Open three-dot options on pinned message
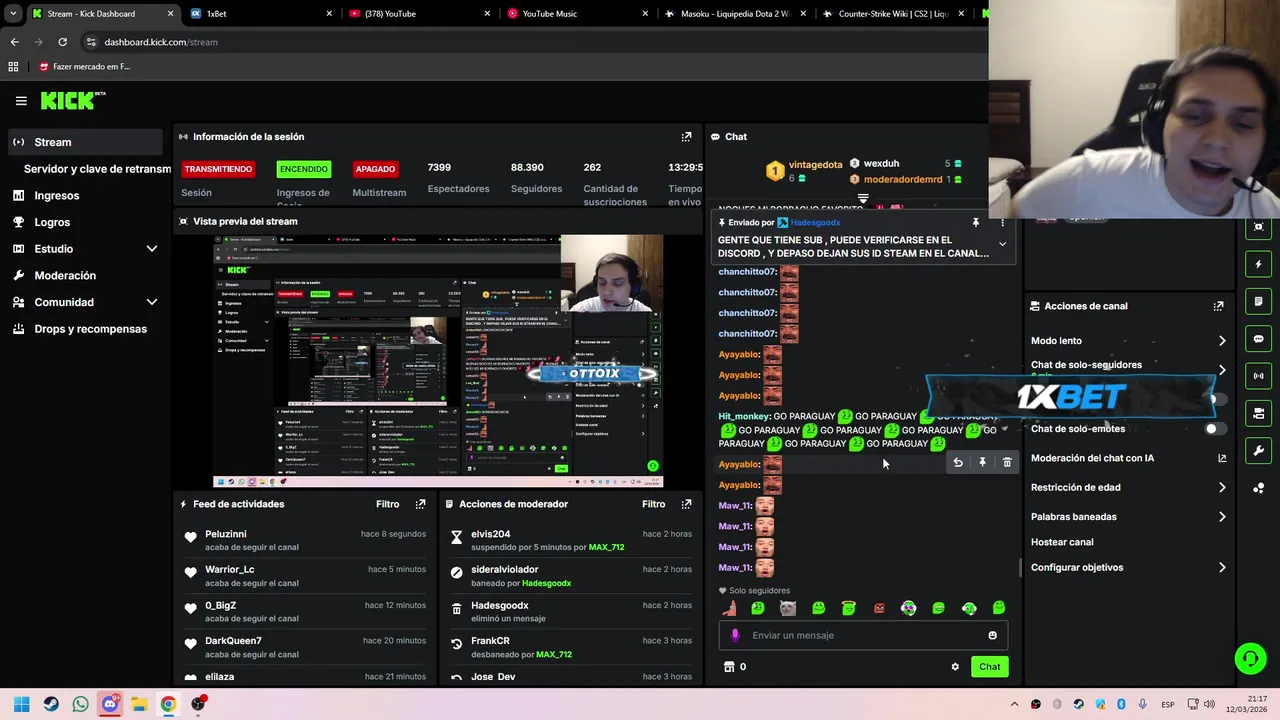 tap(1002, 223)
